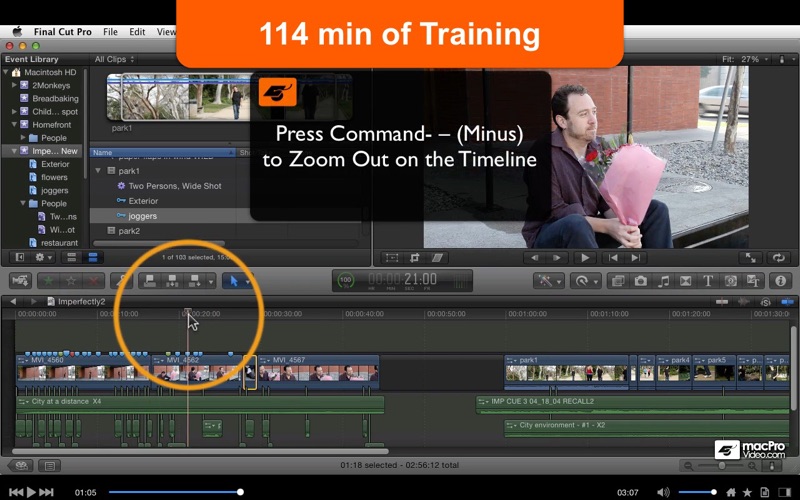
Task: Choose the Select arrow tool
Action: click(234, 281)
